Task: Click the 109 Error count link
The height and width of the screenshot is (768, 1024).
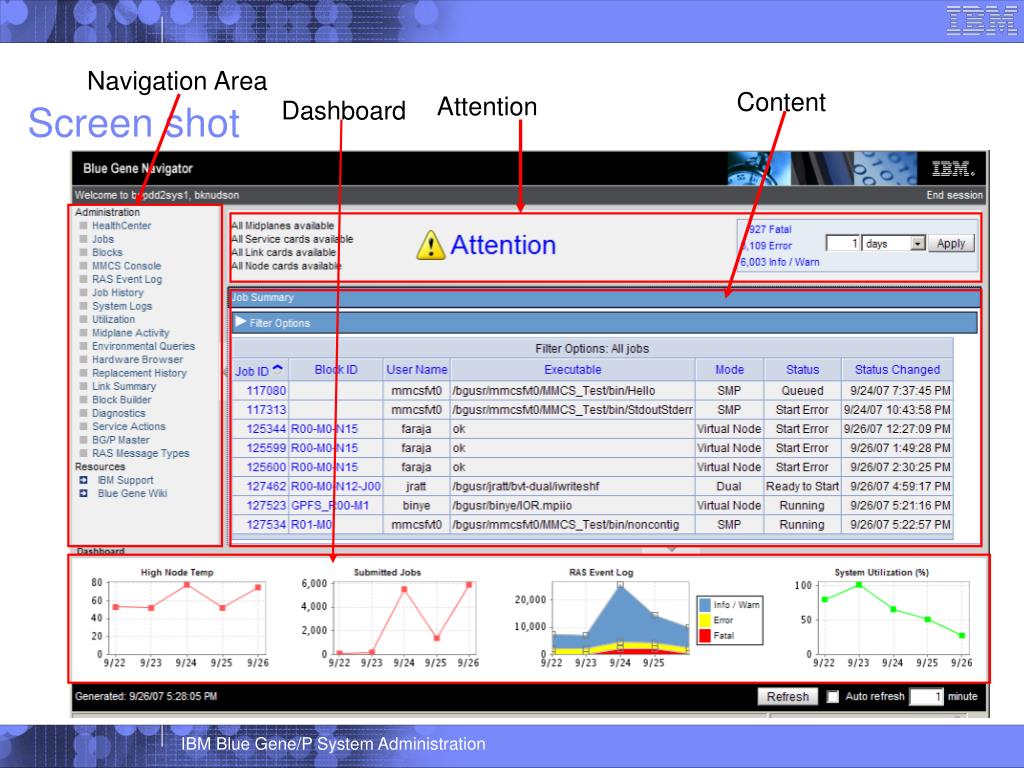Action: 767,246
